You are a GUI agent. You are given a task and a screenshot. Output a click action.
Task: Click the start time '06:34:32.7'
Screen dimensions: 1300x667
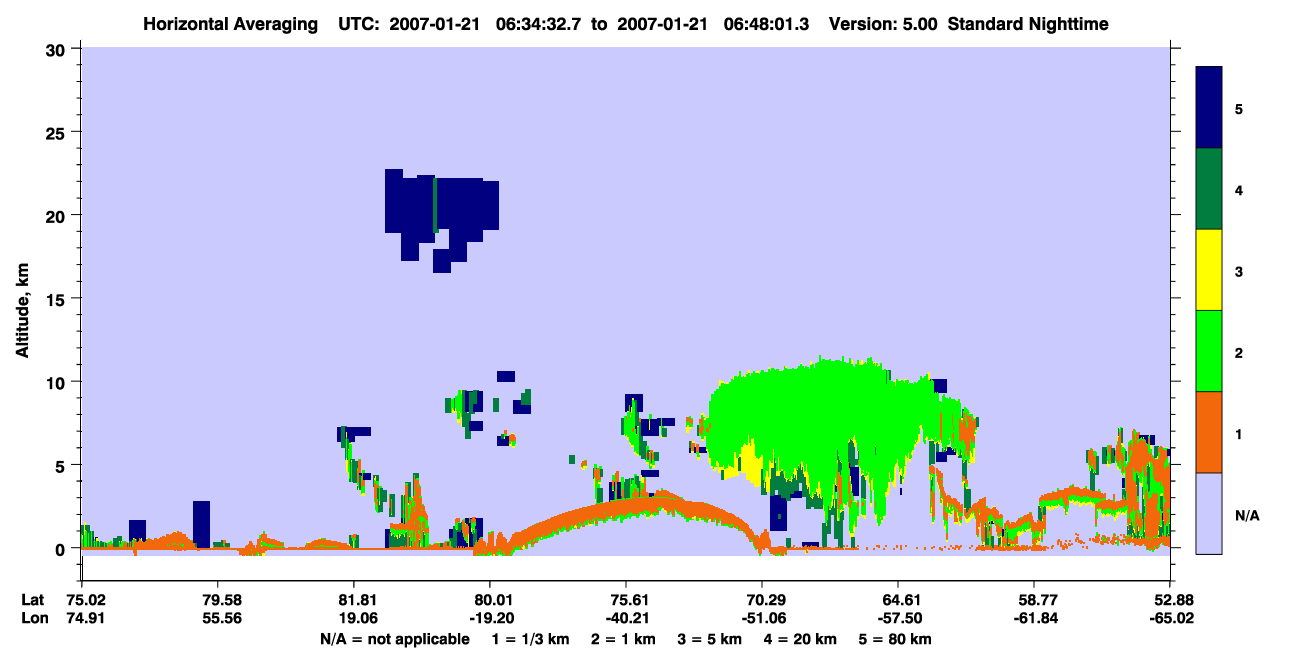coord(537,24)
